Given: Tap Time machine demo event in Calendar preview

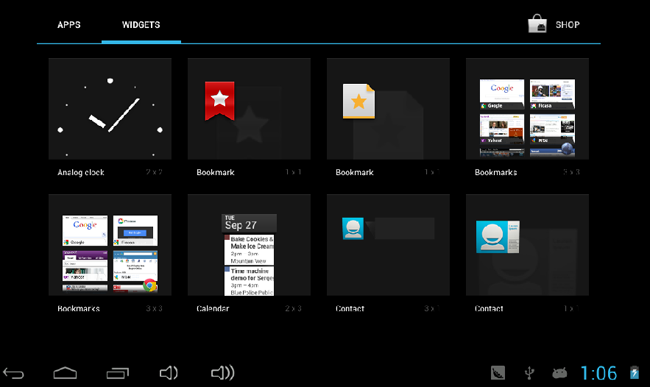Looking at the screenshot, I should [249, 281].
